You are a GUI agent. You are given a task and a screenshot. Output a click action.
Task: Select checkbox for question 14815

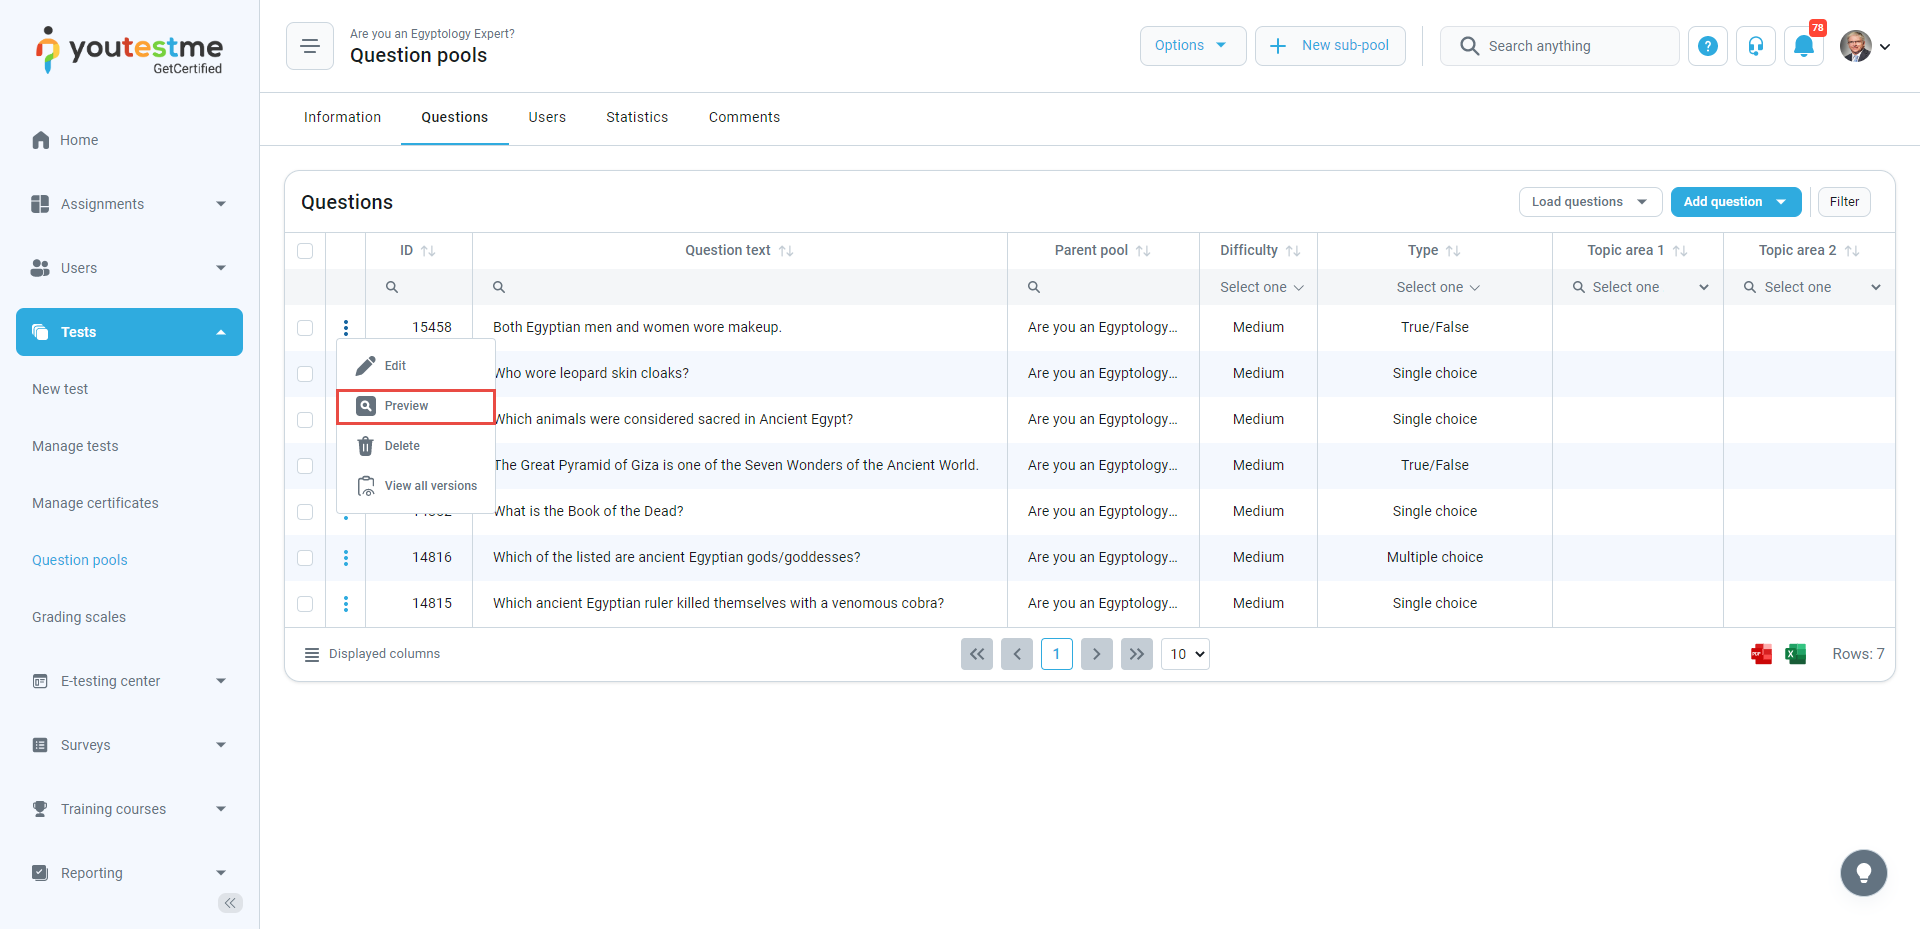[x=305, y=604]
